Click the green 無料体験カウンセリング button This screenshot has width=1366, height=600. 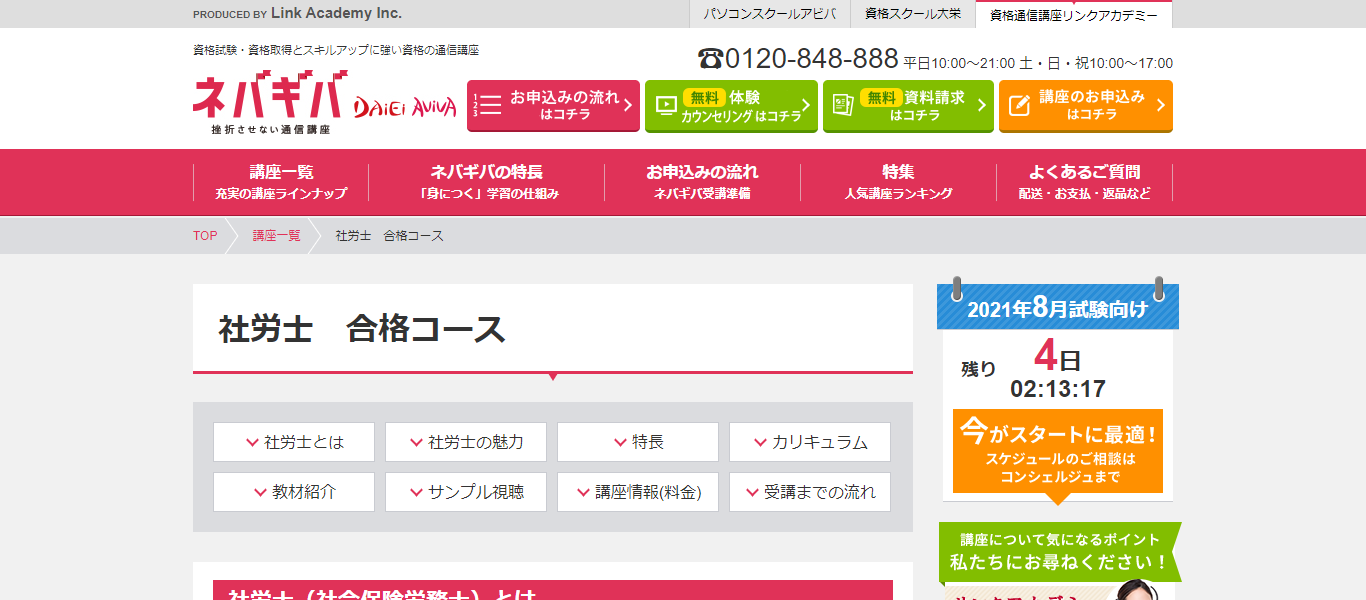731,105
